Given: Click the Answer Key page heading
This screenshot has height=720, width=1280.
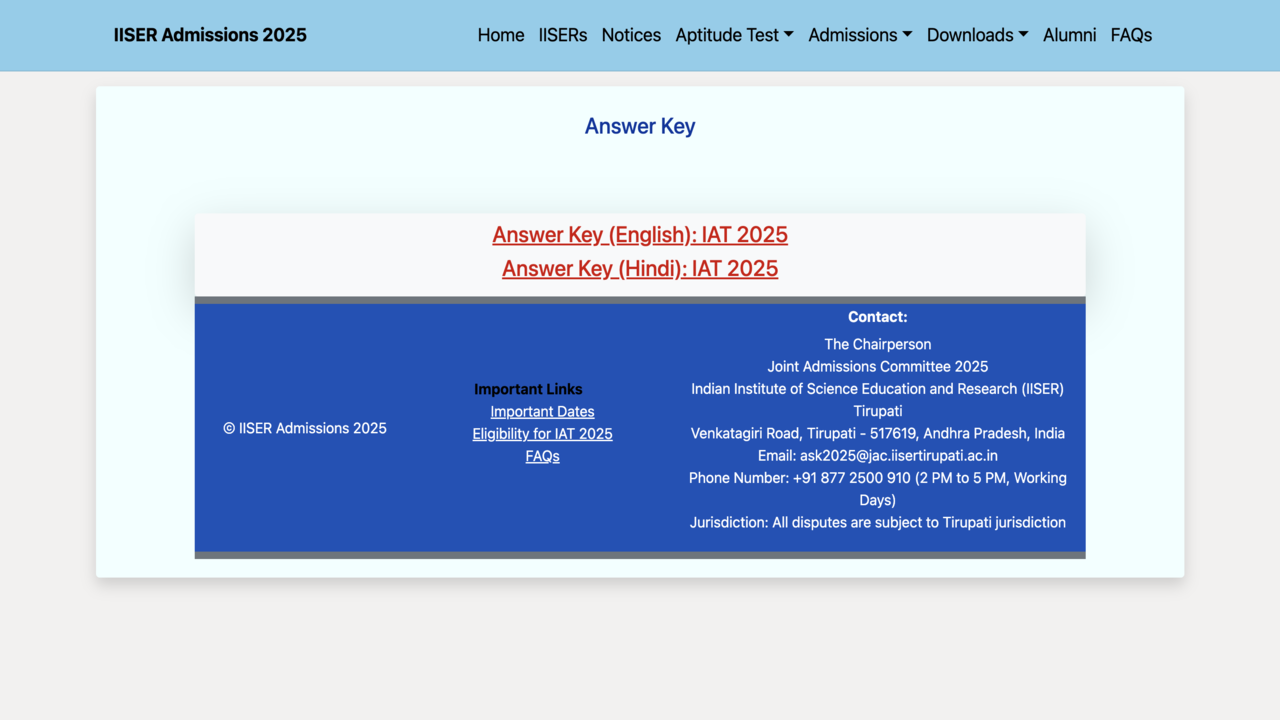Looking at the screenshot, I should coord(640,126).
